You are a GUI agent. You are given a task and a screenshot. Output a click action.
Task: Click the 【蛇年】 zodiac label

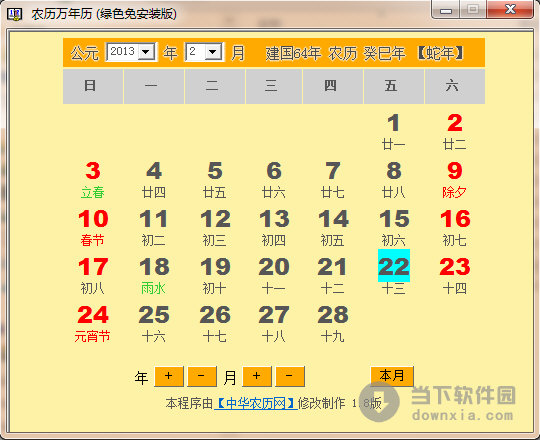click(440, 53)
